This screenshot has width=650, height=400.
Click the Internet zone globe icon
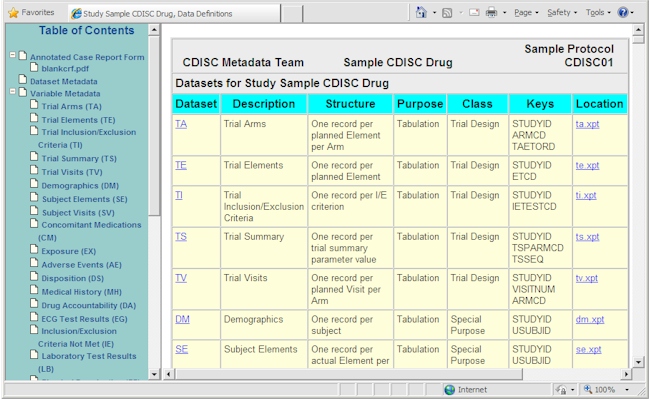449,390
